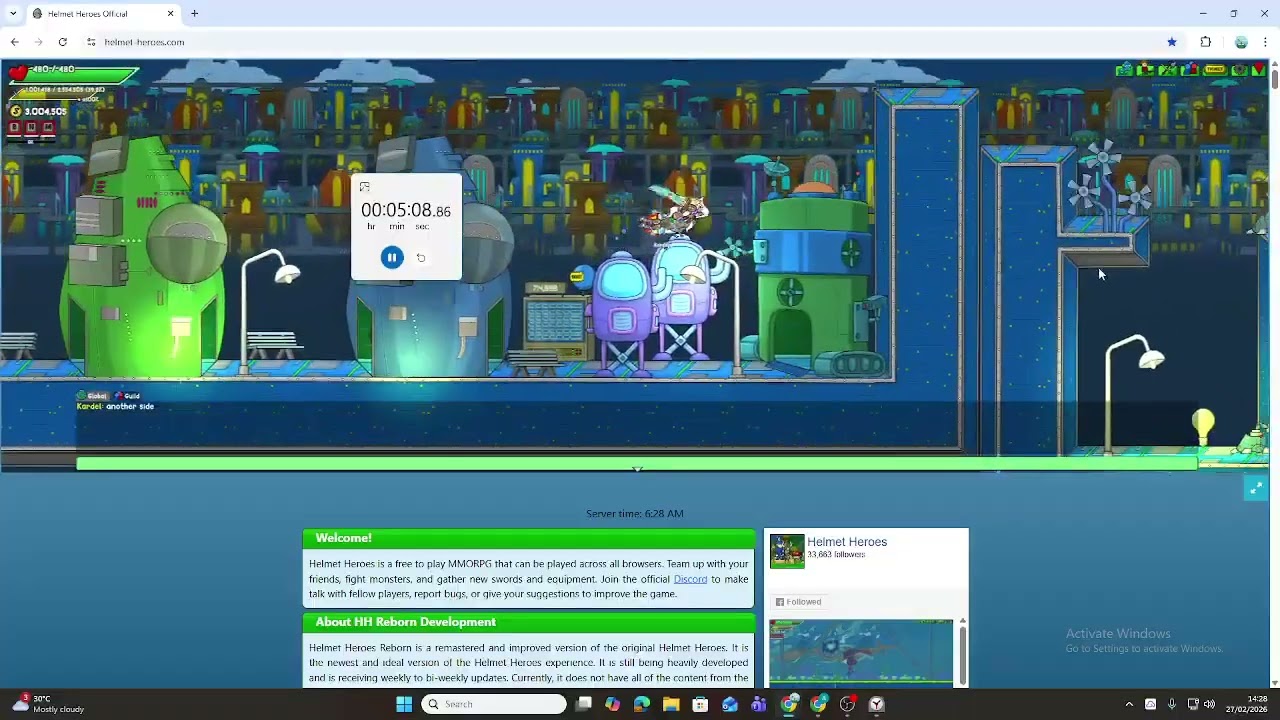Open File Explorer from the taskbar
Image resolution: width=1280 pixels, height=720 pixels.
tap(671, 704)
